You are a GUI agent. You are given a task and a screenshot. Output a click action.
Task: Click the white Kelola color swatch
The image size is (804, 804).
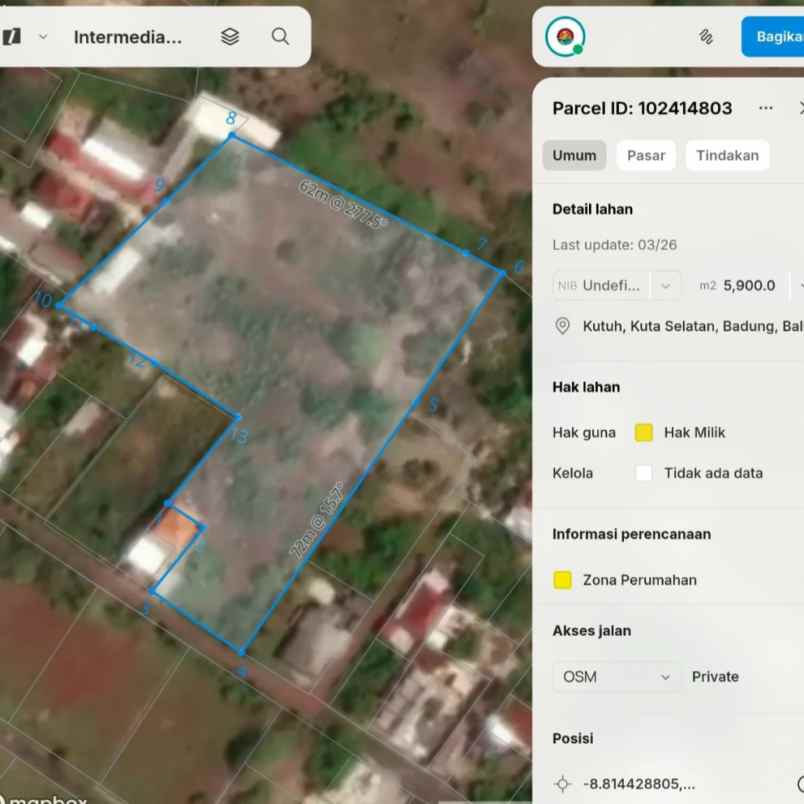click(644, 473)
